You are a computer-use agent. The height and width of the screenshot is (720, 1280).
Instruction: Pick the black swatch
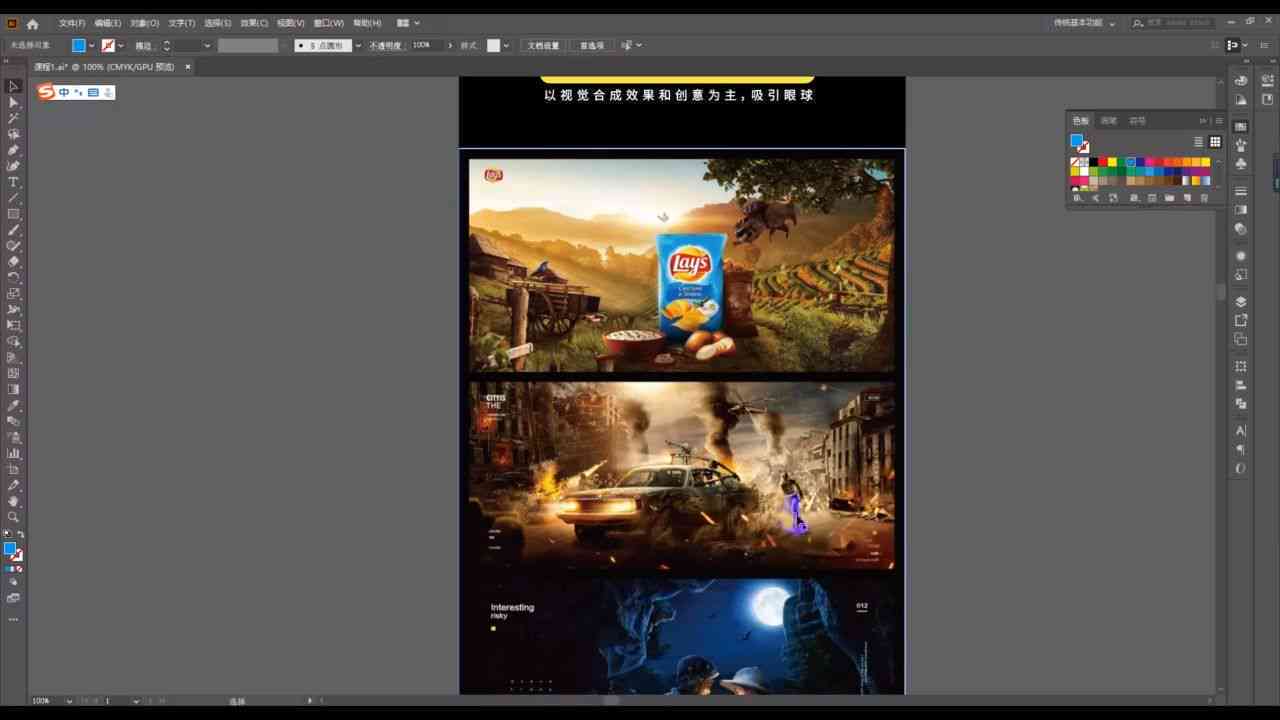[x=1094, y=162]
